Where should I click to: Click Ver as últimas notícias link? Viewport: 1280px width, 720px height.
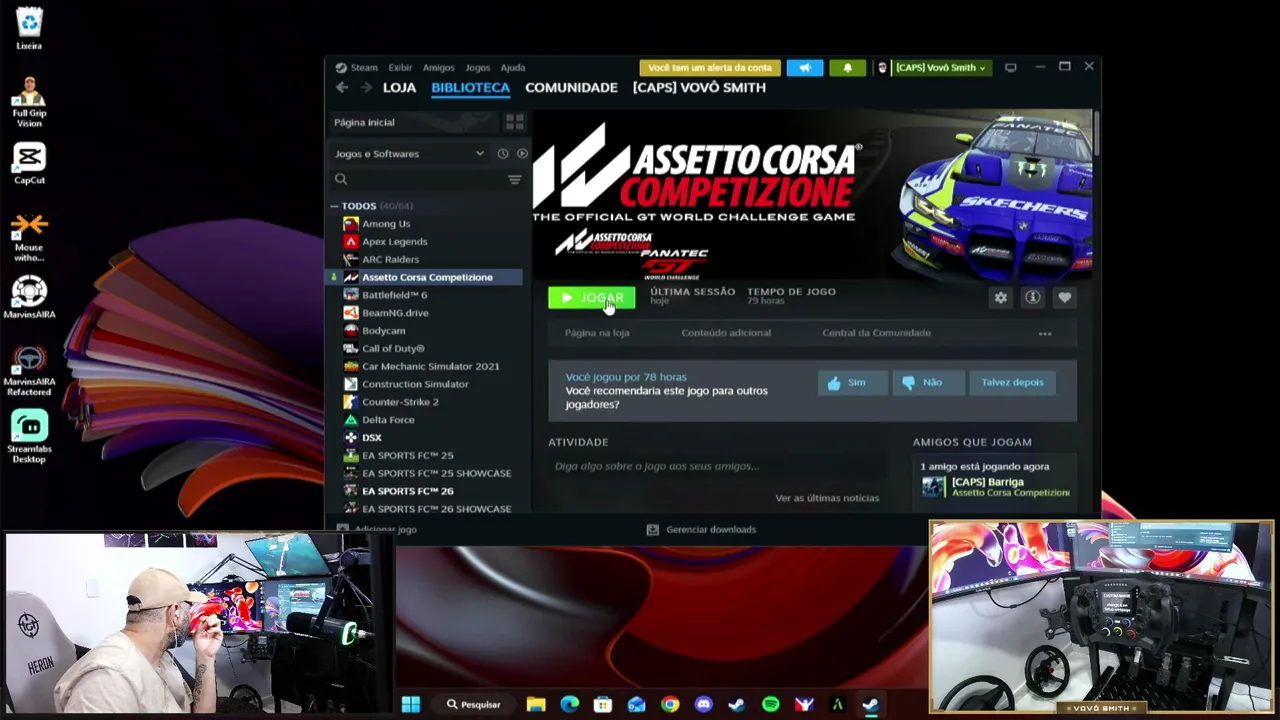click(827, 498)
